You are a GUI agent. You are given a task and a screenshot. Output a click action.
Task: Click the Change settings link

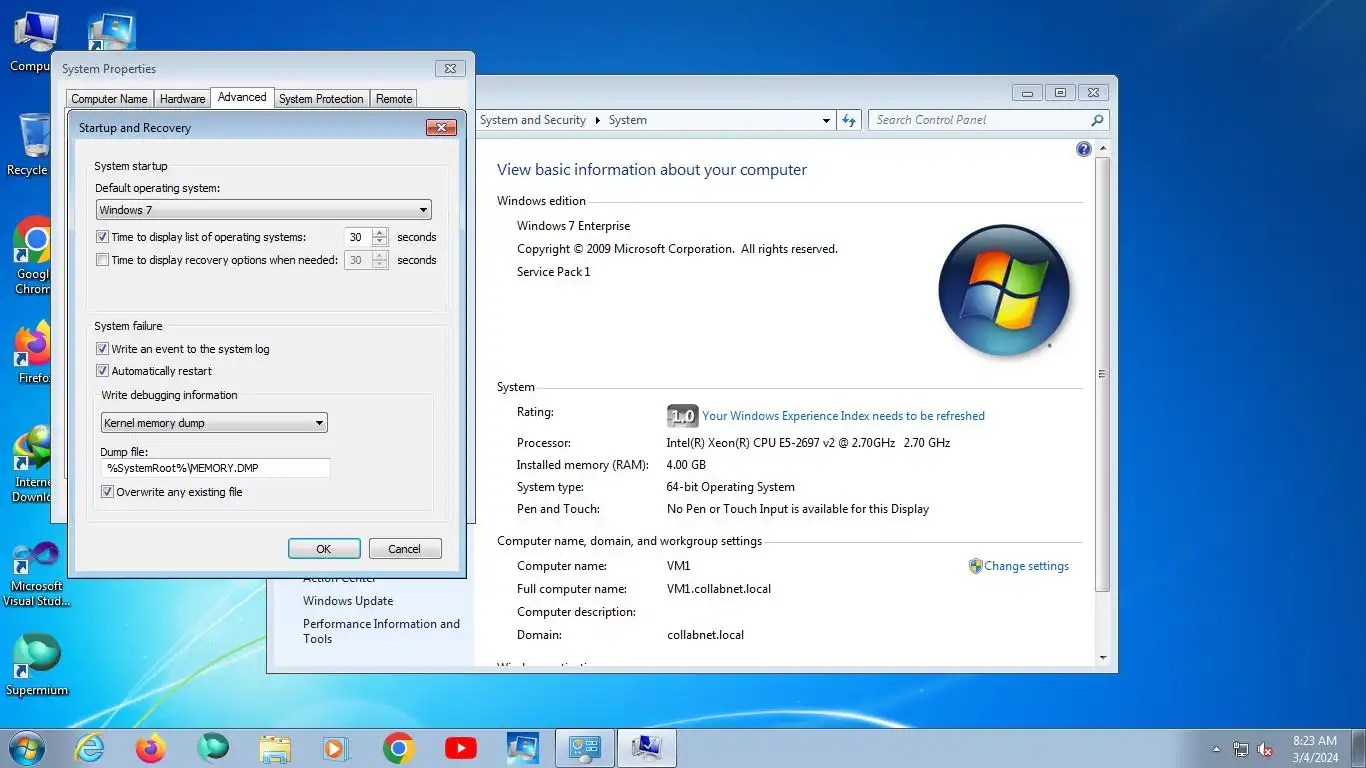tap(1026, 566)
